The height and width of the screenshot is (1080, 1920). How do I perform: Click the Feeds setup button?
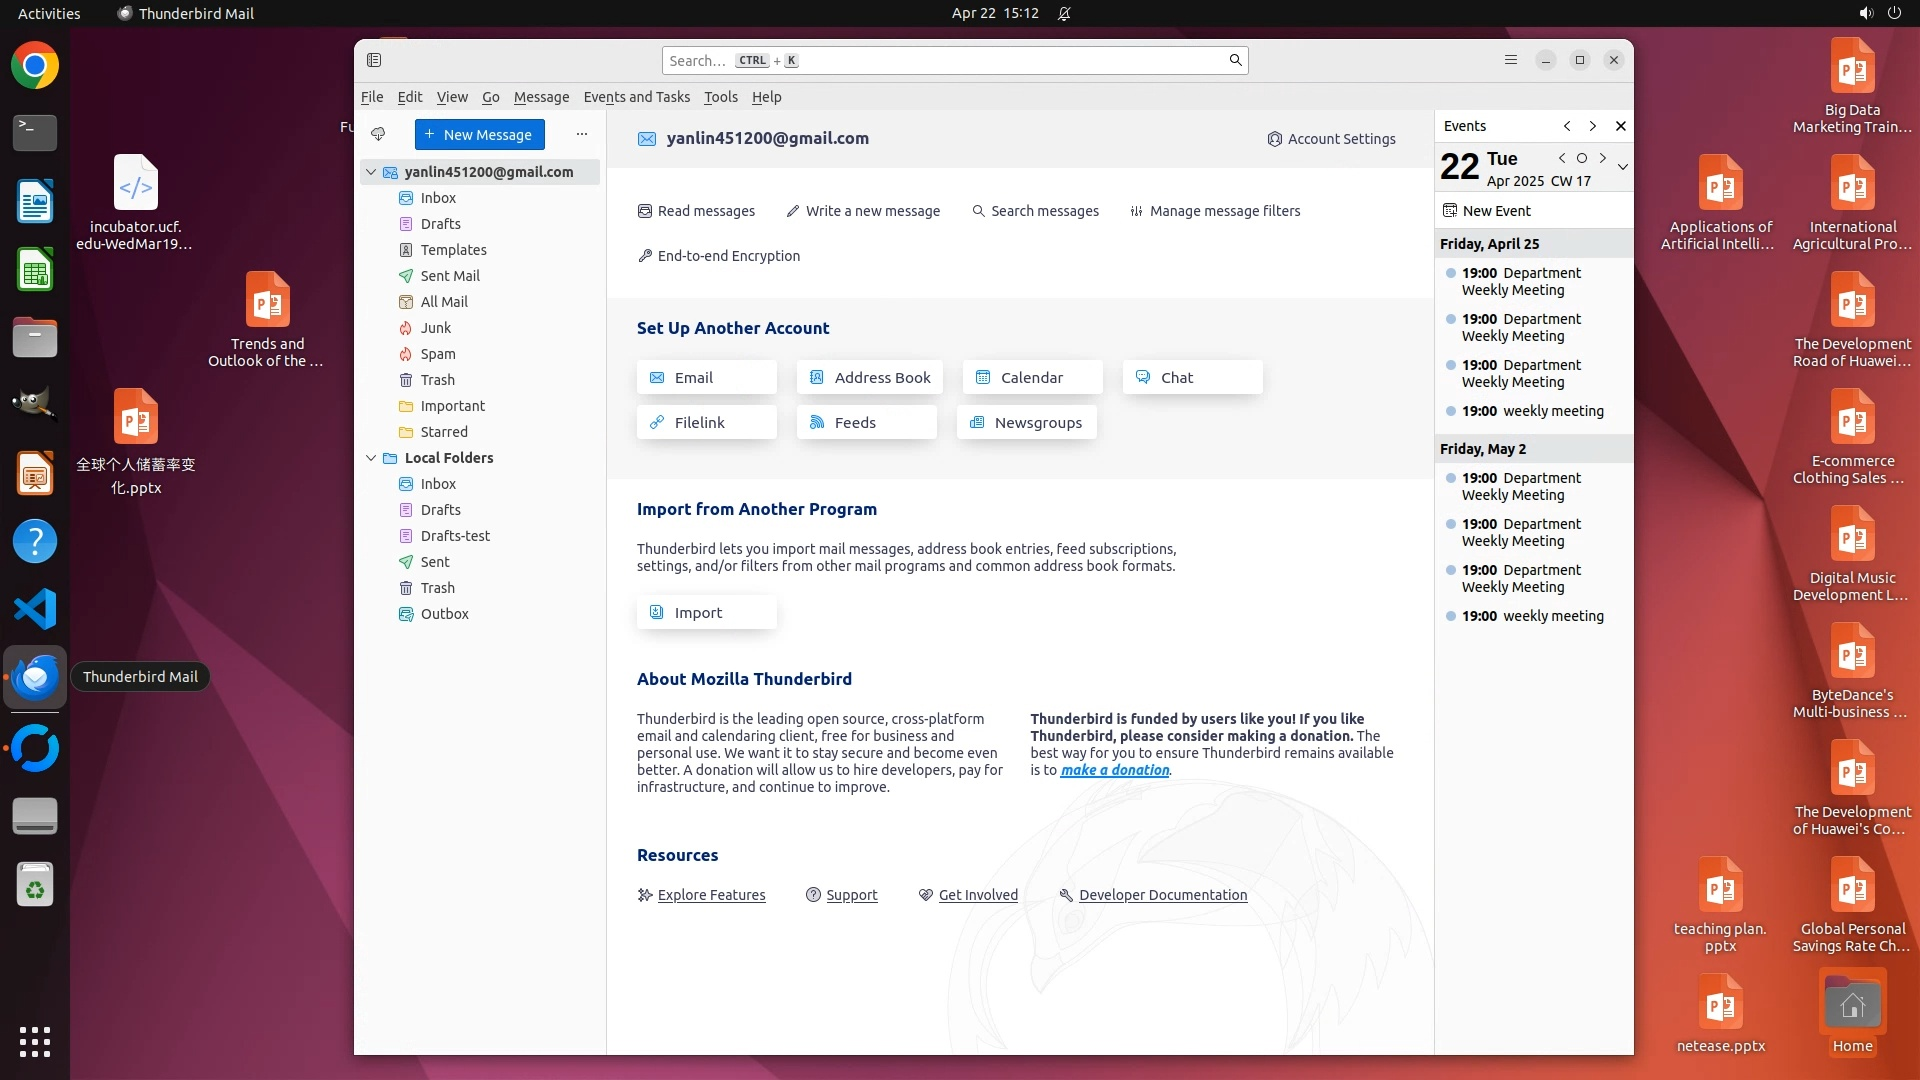point(866,422)
